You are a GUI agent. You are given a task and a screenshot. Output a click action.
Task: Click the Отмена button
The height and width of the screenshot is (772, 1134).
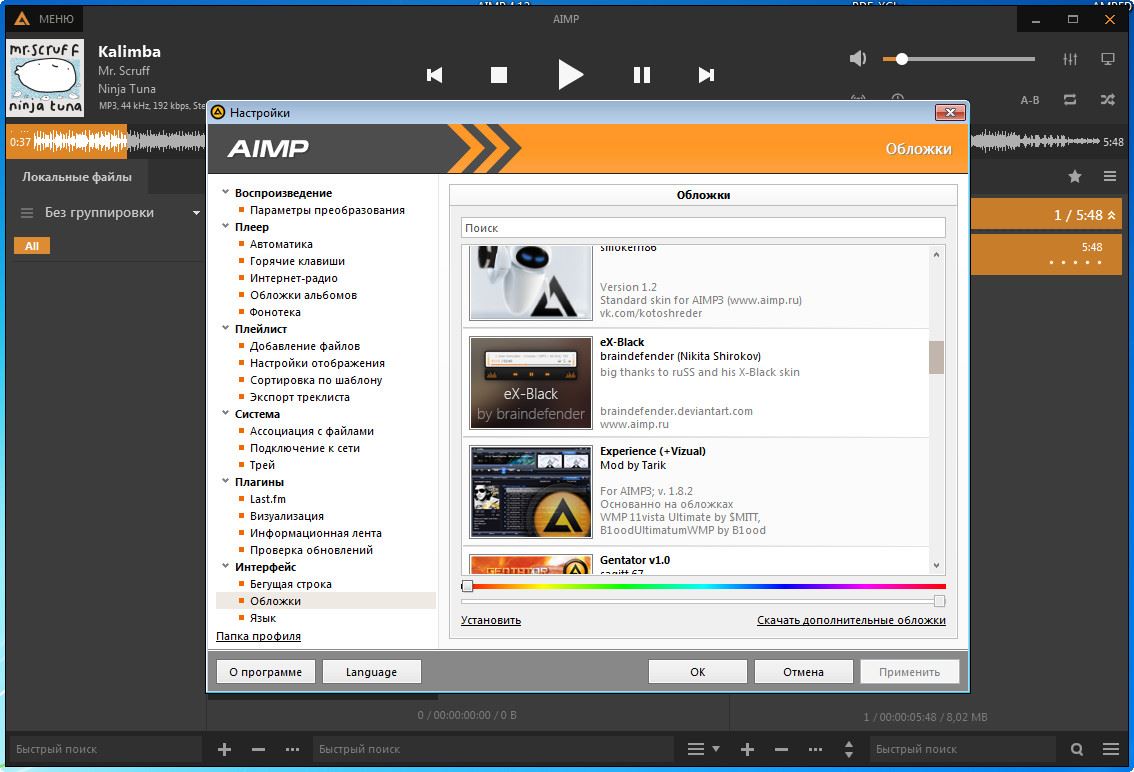(803, 671)
